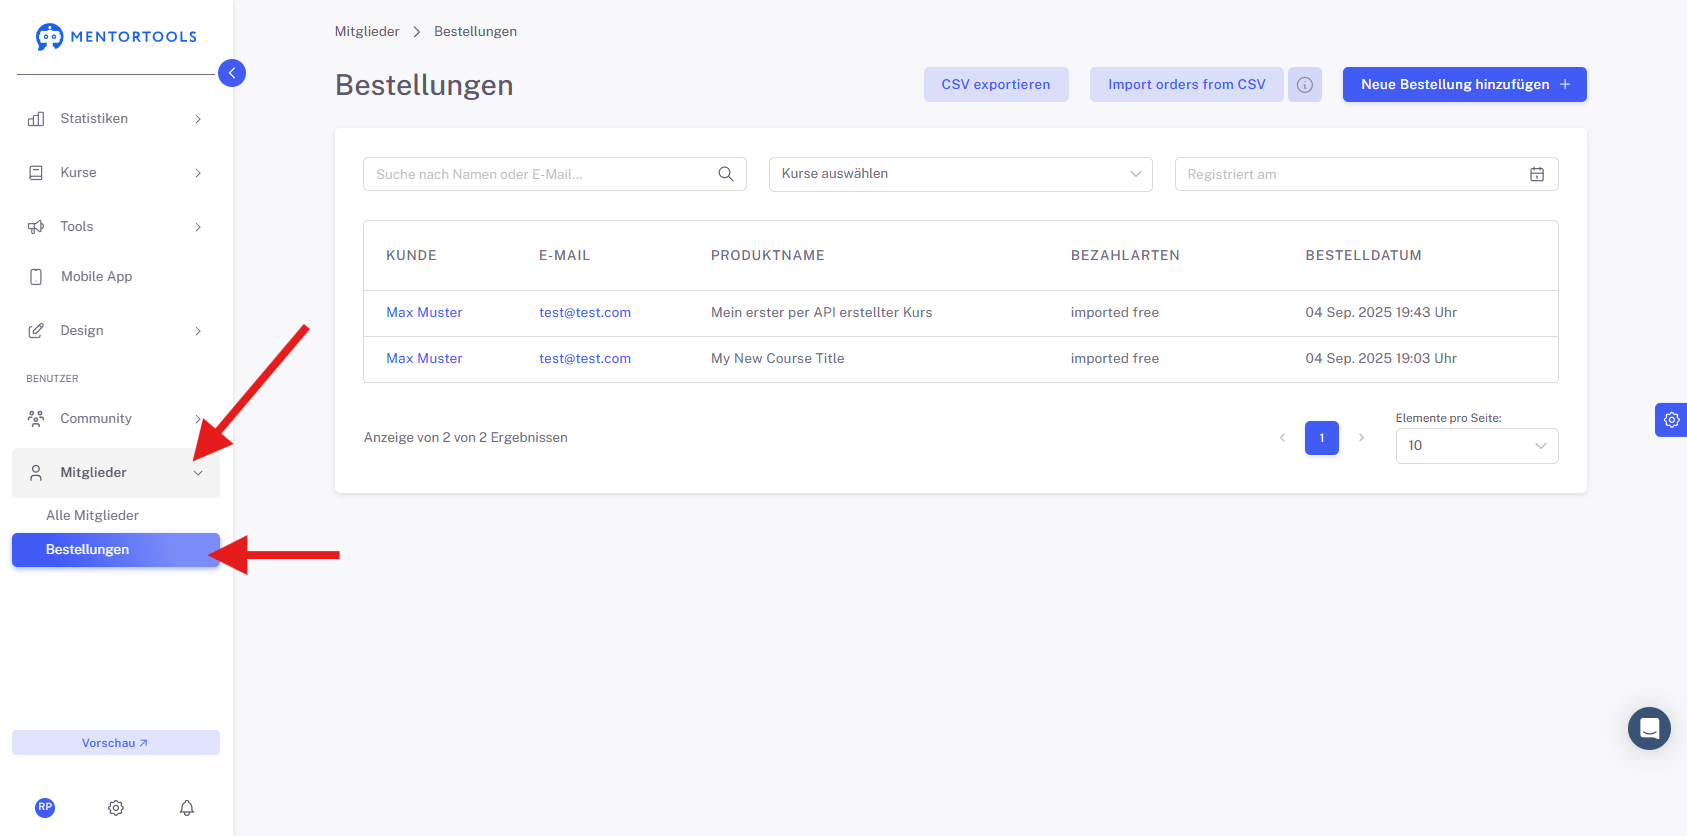The image size is (1687, 836).
Task: Open the RP user avatar
Action: pos(45,808)
